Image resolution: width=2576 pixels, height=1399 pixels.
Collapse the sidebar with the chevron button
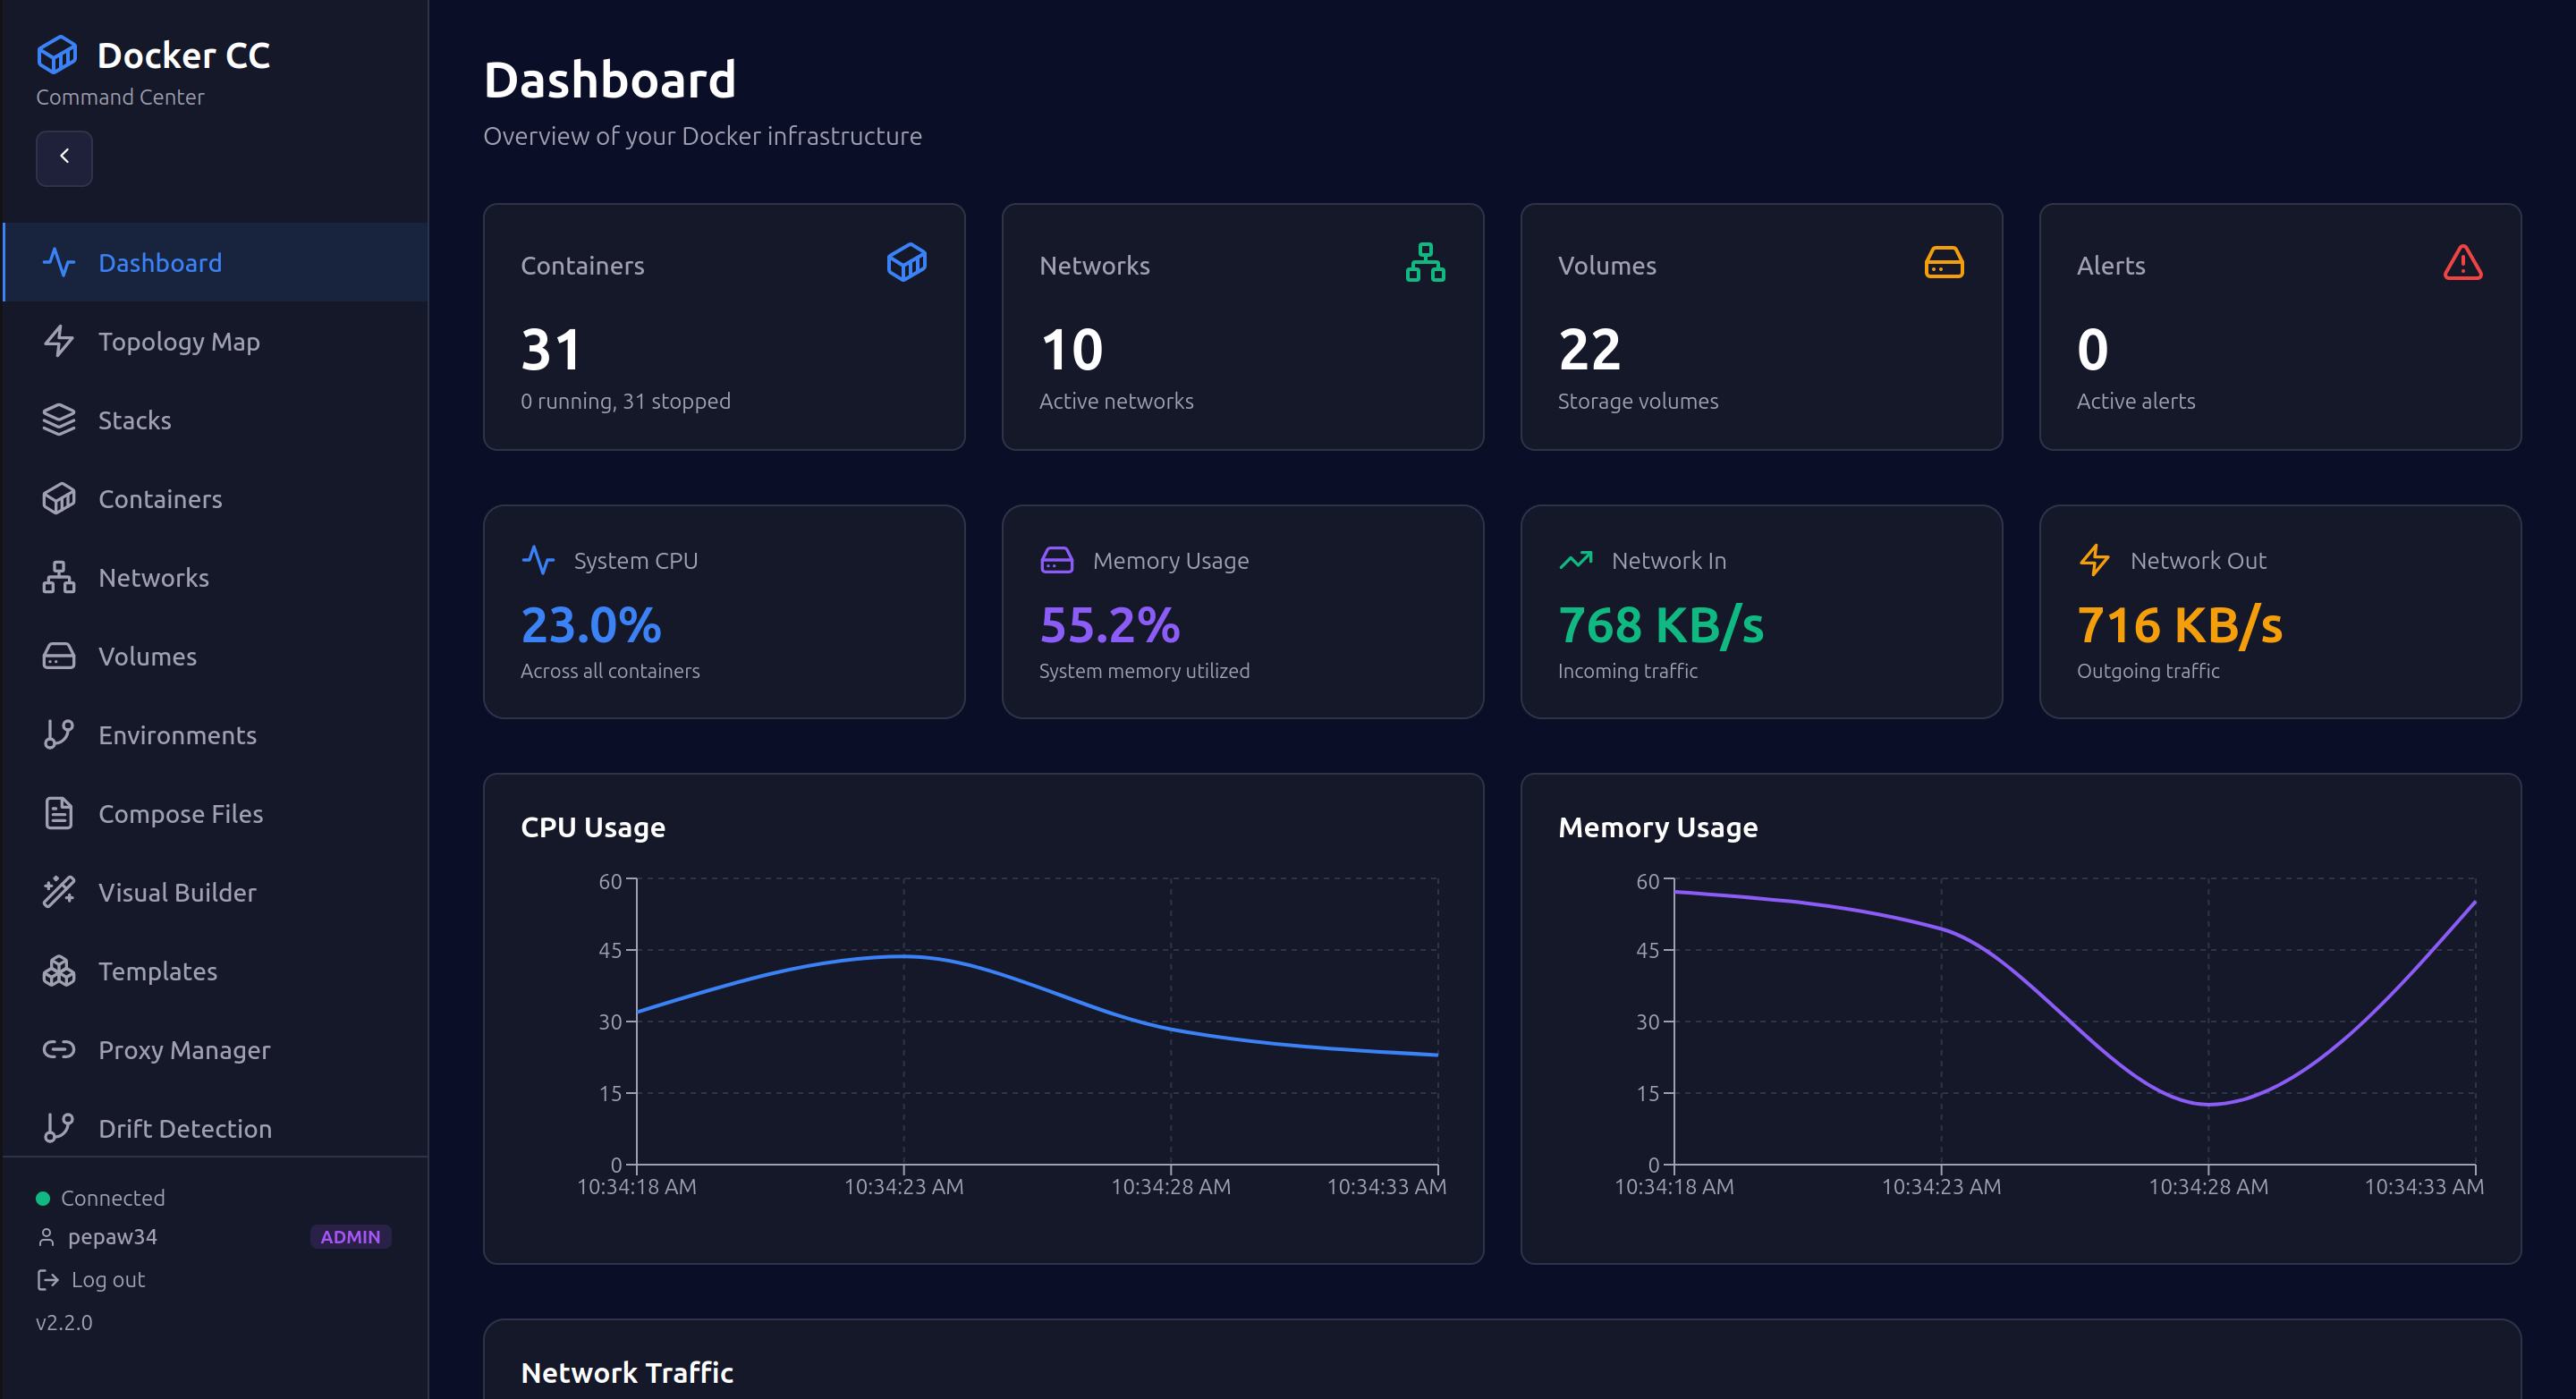[x=64, y=158]
